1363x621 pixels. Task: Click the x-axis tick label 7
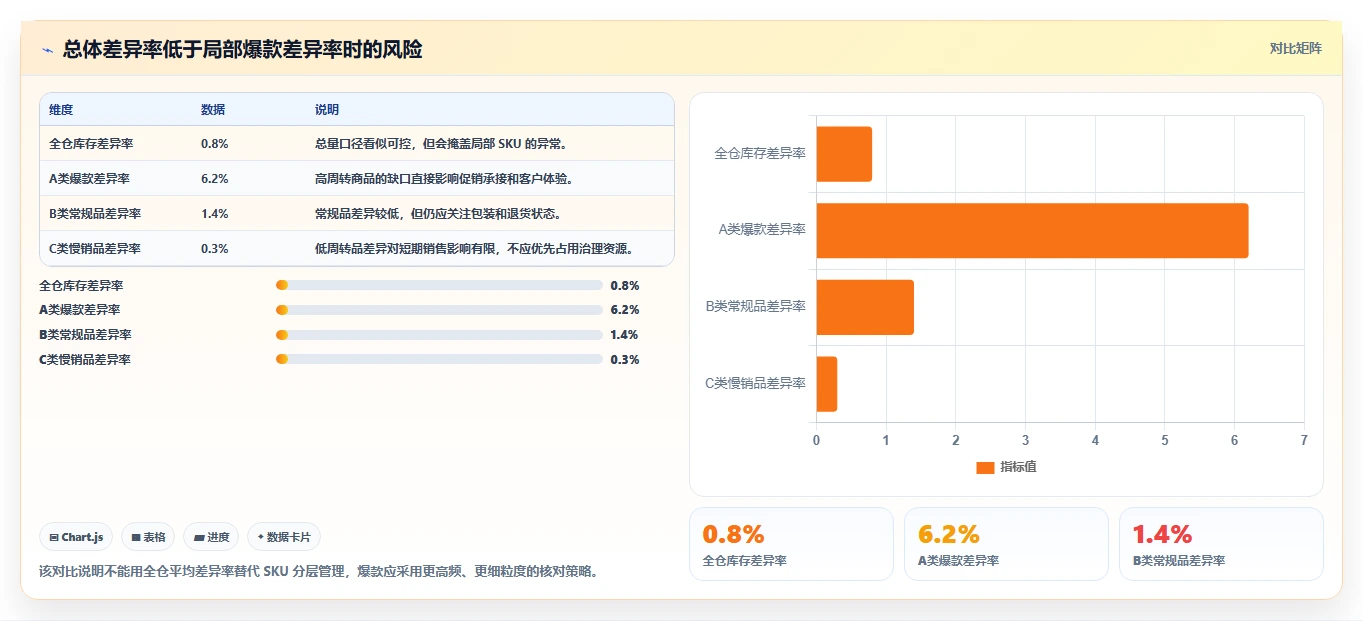pos(1304,440)
